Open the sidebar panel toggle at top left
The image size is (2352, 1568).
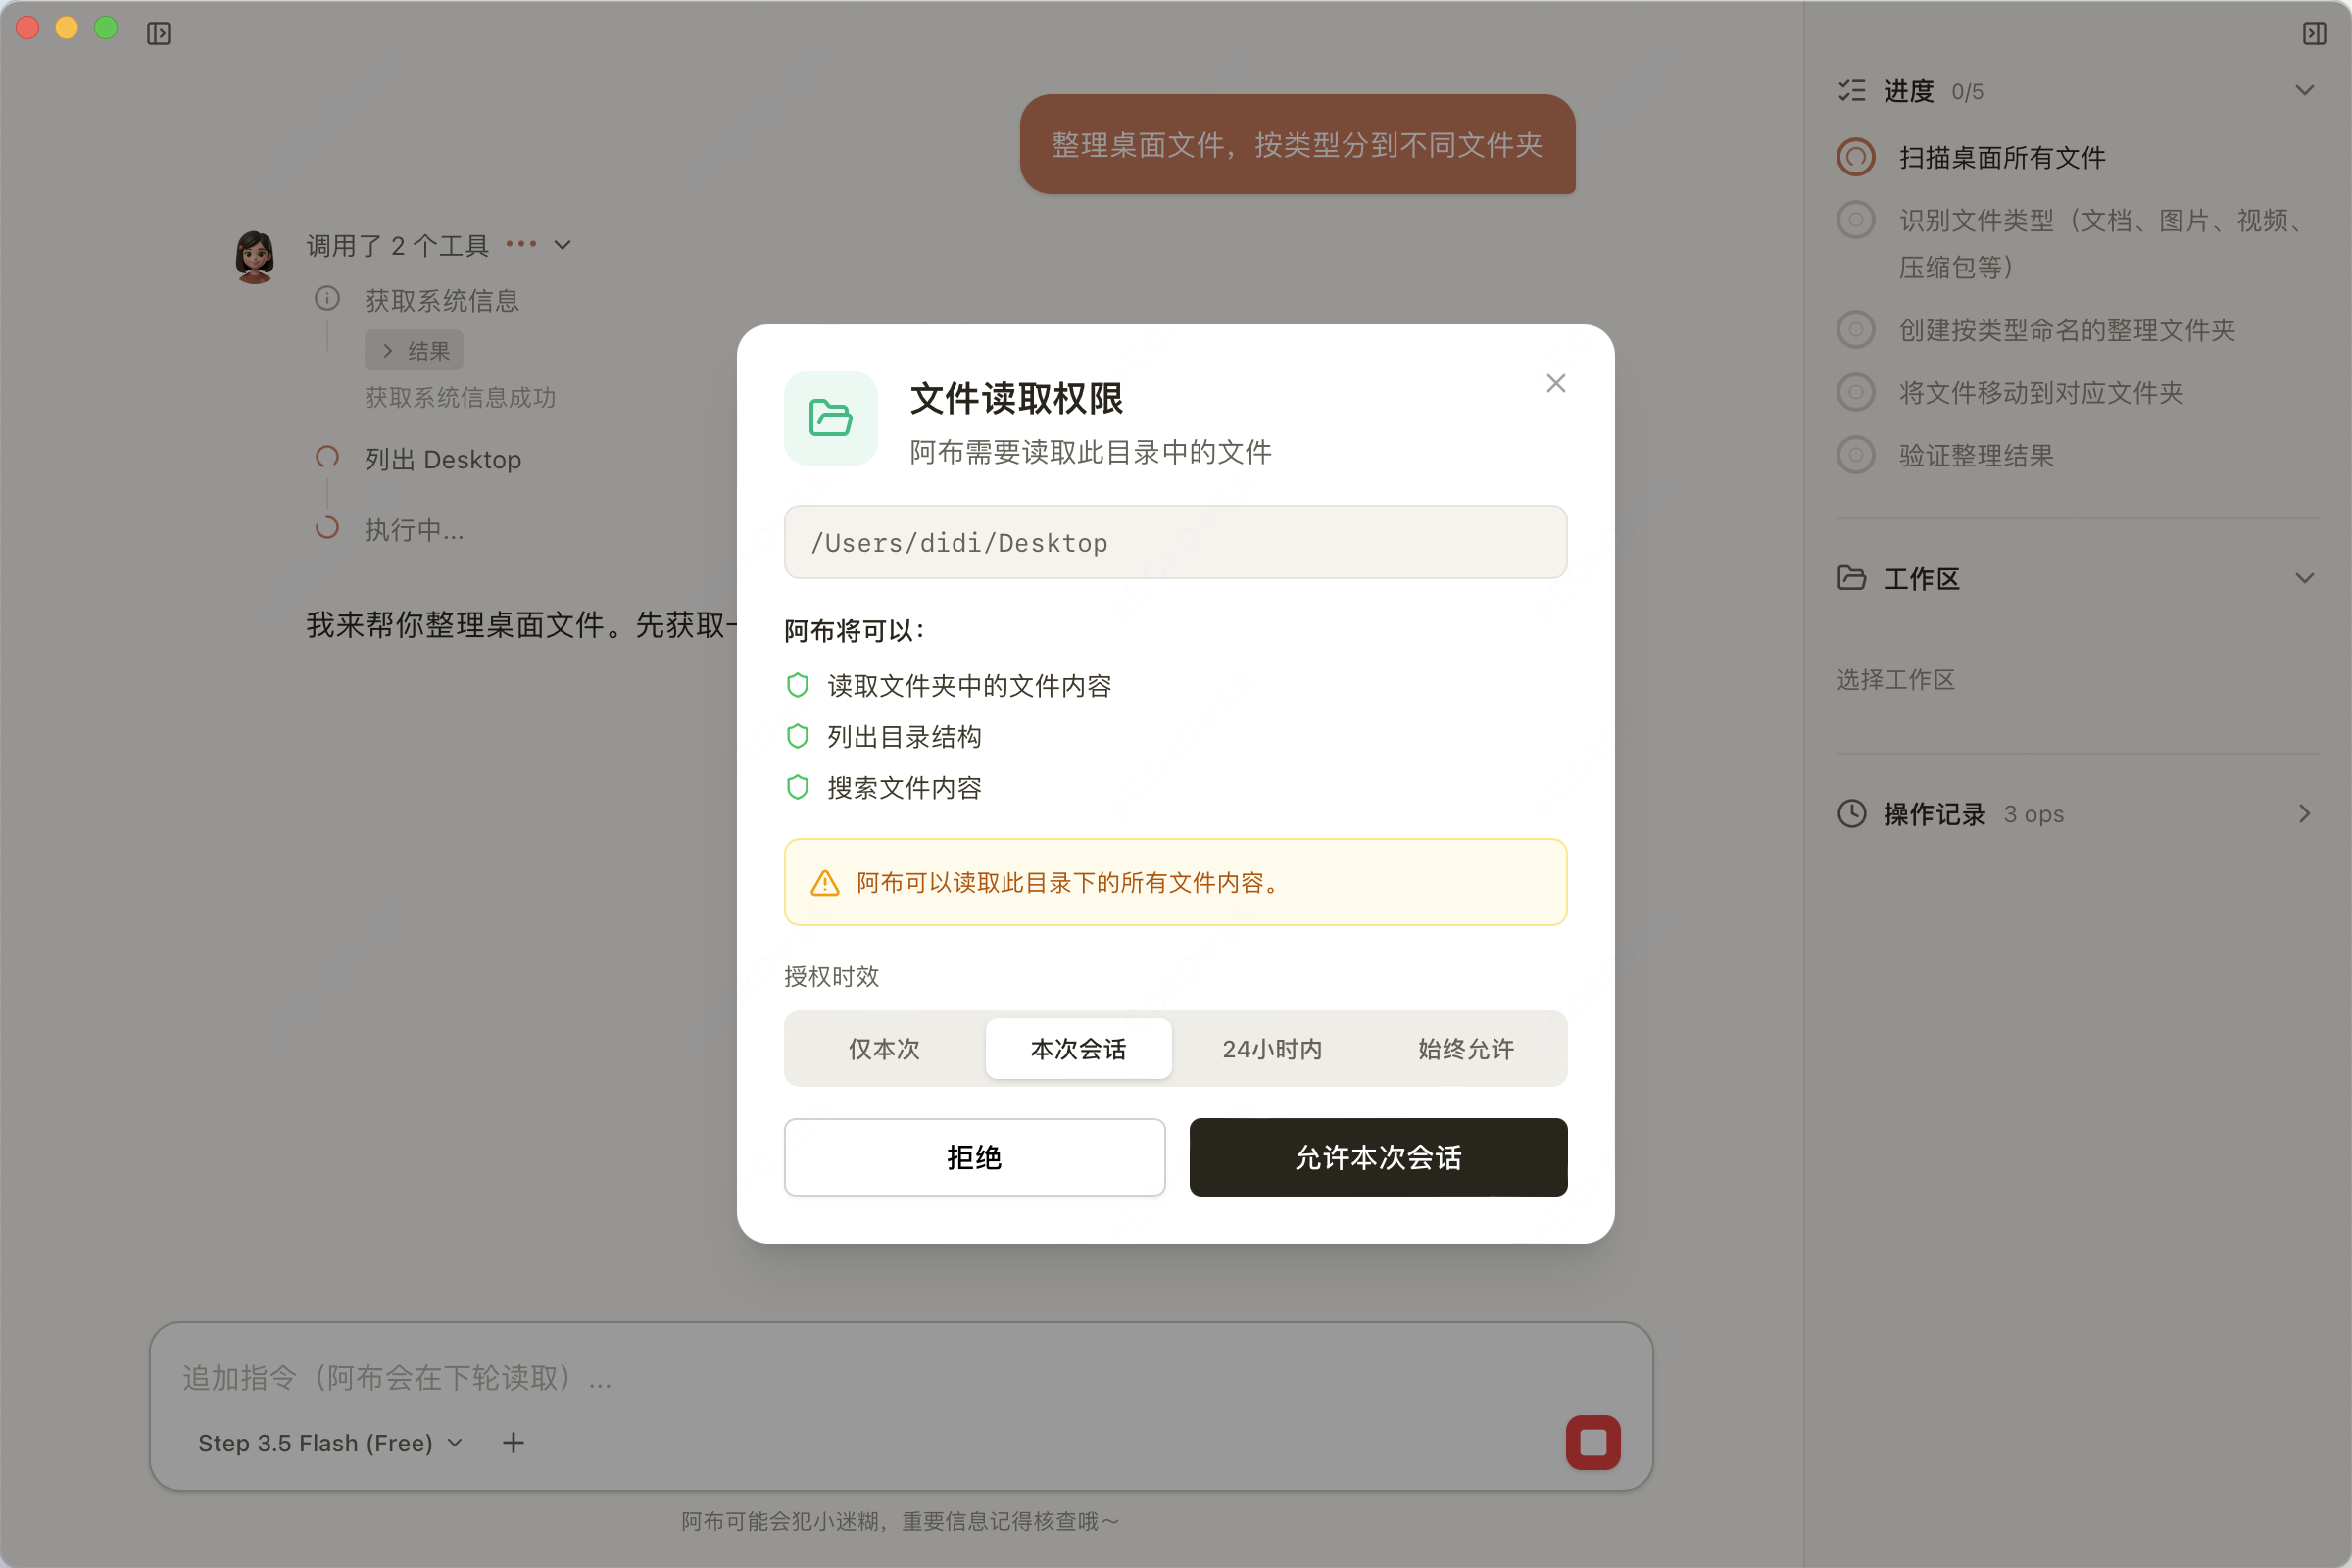[158, 32]
